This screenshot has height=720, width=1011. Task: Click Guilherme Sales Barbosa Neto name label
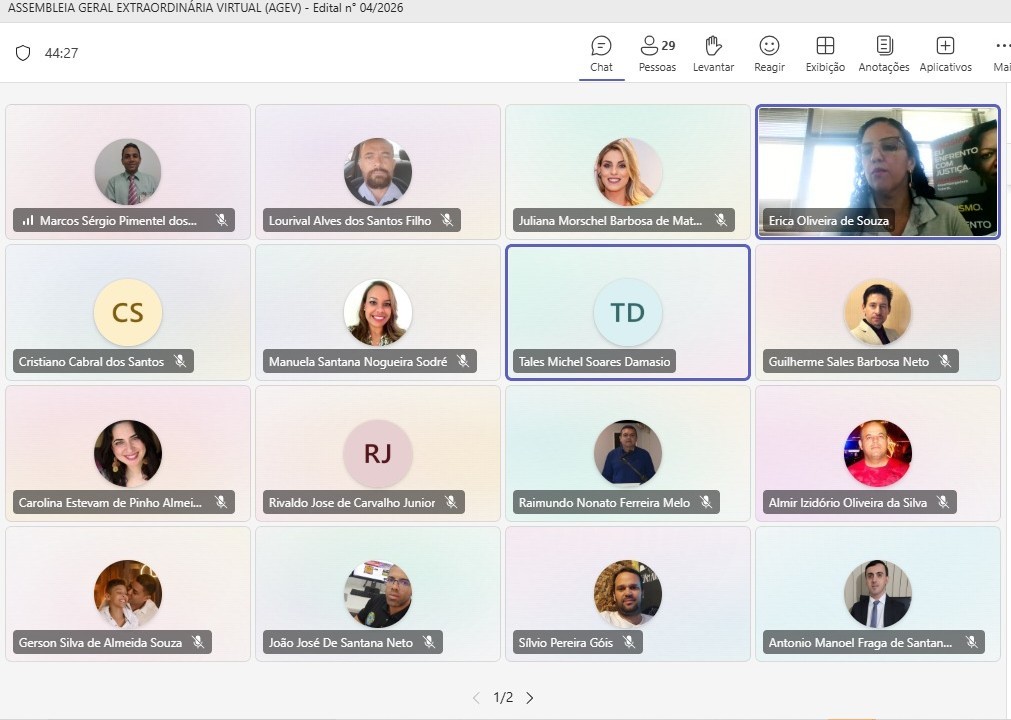tap(849, 362)
